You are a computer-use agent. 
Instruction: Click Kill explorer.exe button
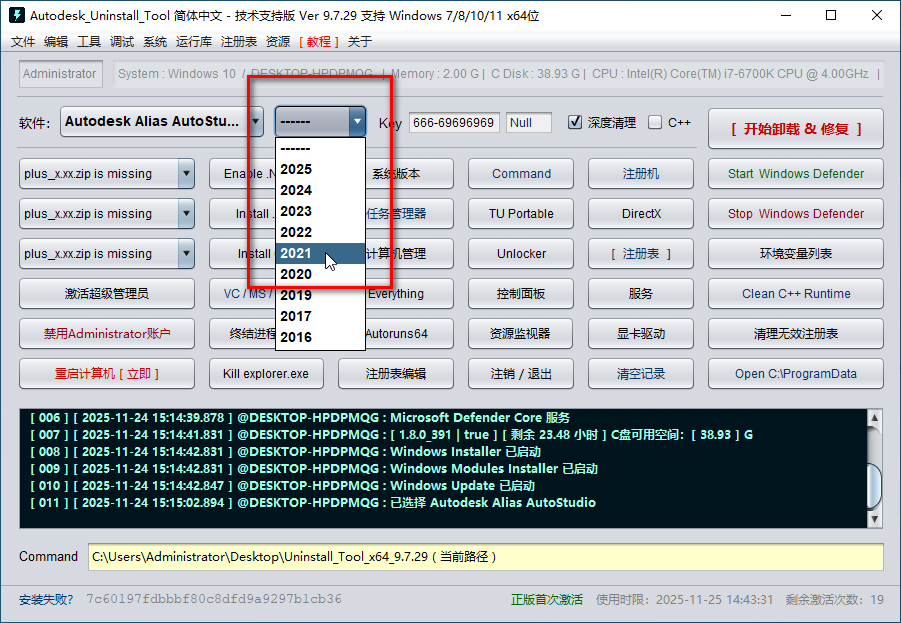click(x=266, y=374)
